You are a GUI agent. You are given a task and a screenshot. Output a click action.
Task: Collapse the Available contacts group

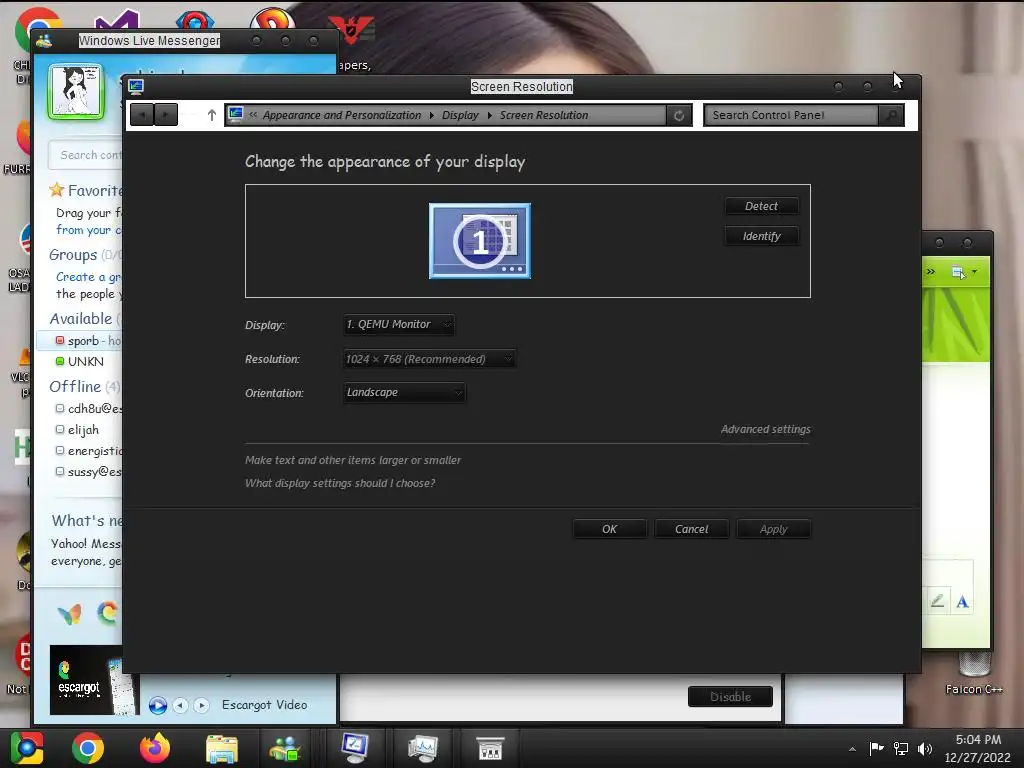coord(80,319)
